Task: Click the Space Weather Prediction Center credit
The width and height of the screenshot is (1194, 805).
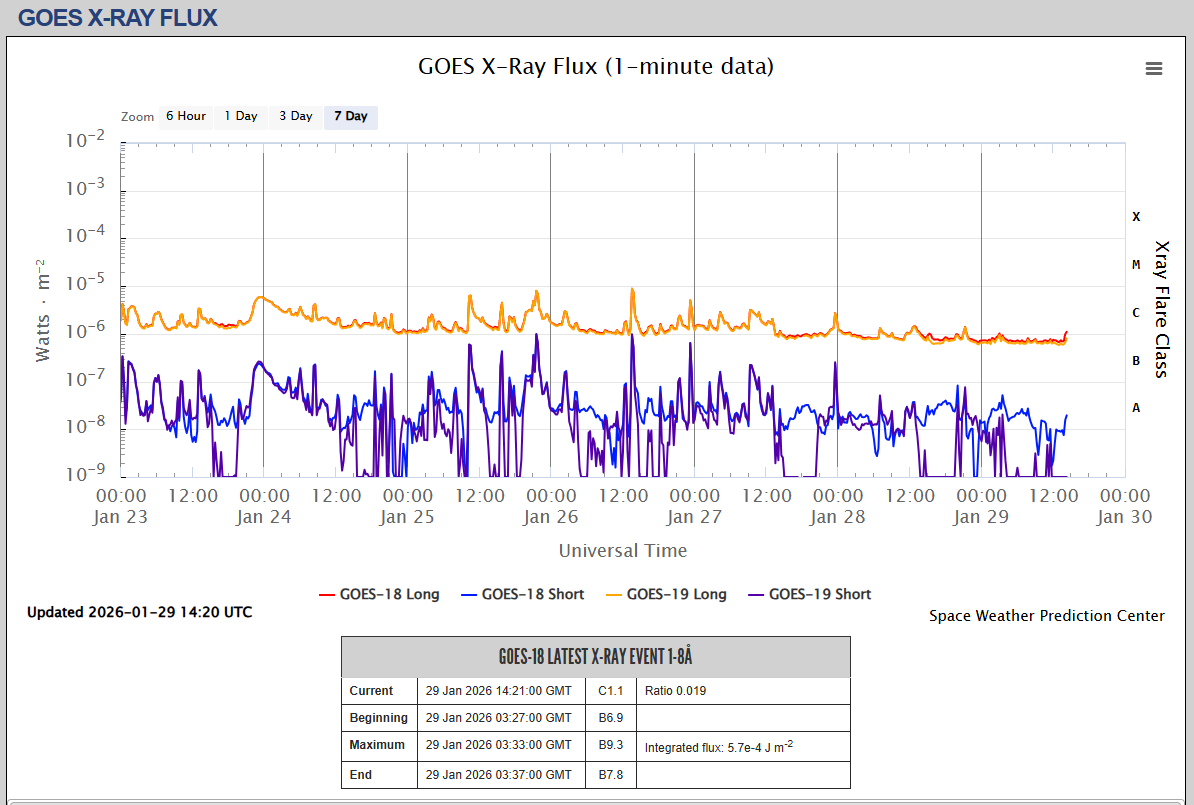Action: [x=1046, y=616]
